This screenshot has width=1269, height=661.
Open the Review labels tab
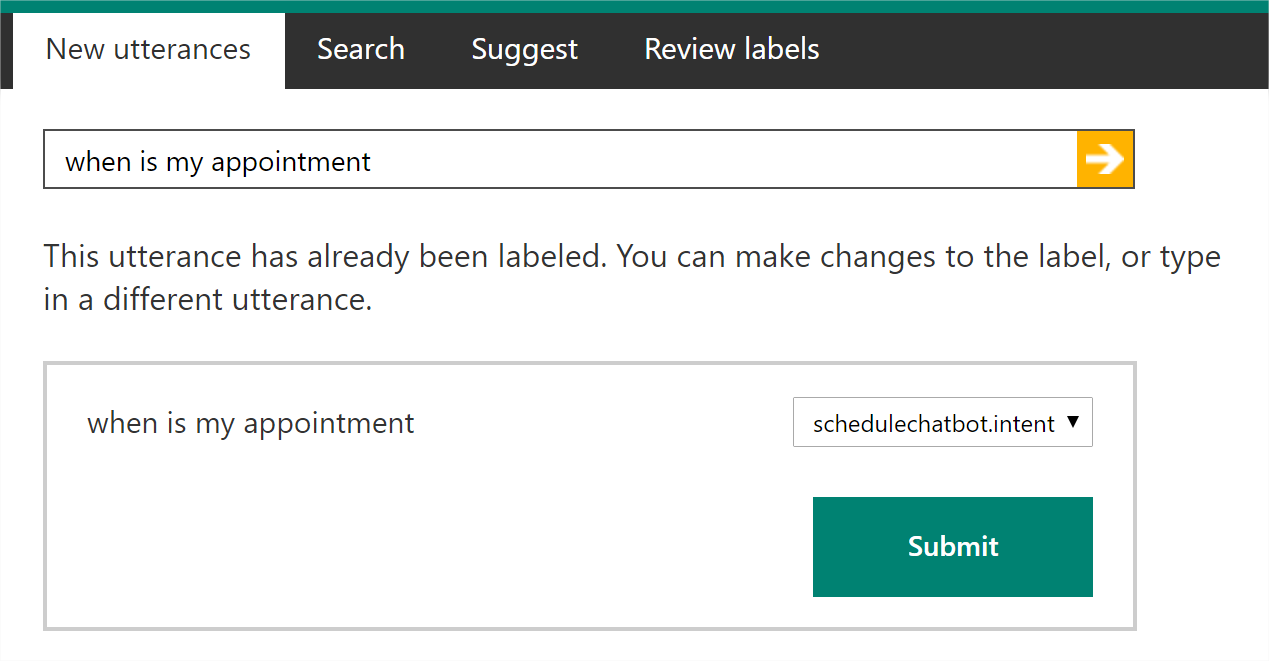click(x=731, y=49)
